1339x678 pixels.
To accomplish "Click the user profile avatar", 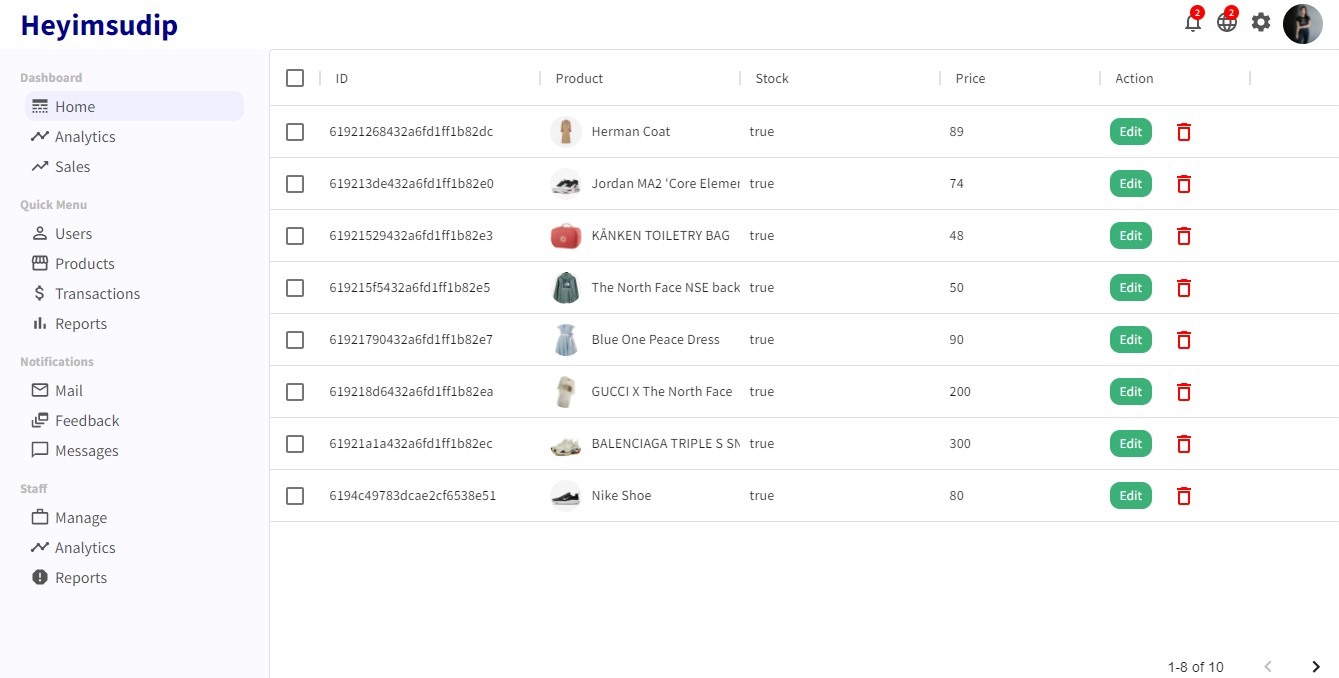I will [1303, 24].
